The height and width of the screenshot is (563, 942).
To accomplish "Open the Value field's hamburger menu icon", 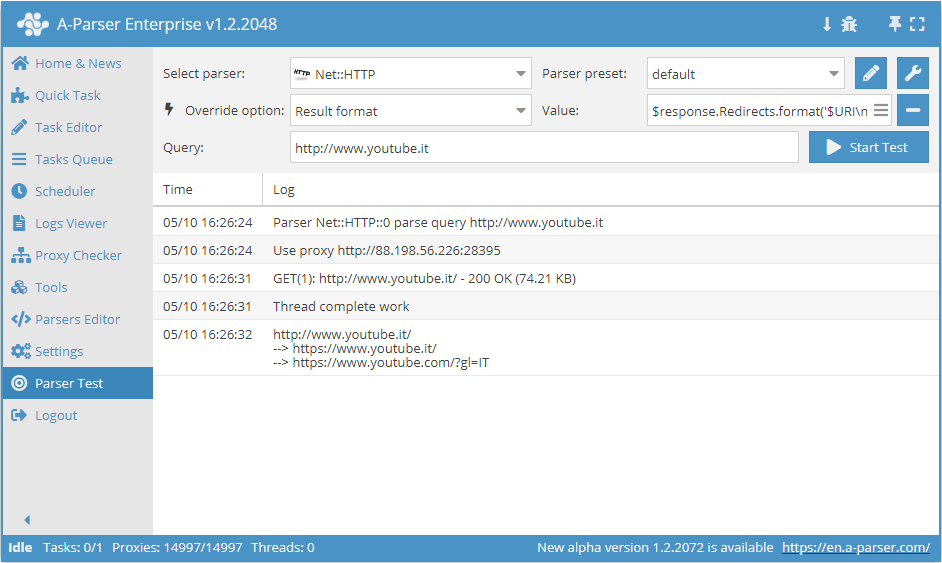I will 880,111.
